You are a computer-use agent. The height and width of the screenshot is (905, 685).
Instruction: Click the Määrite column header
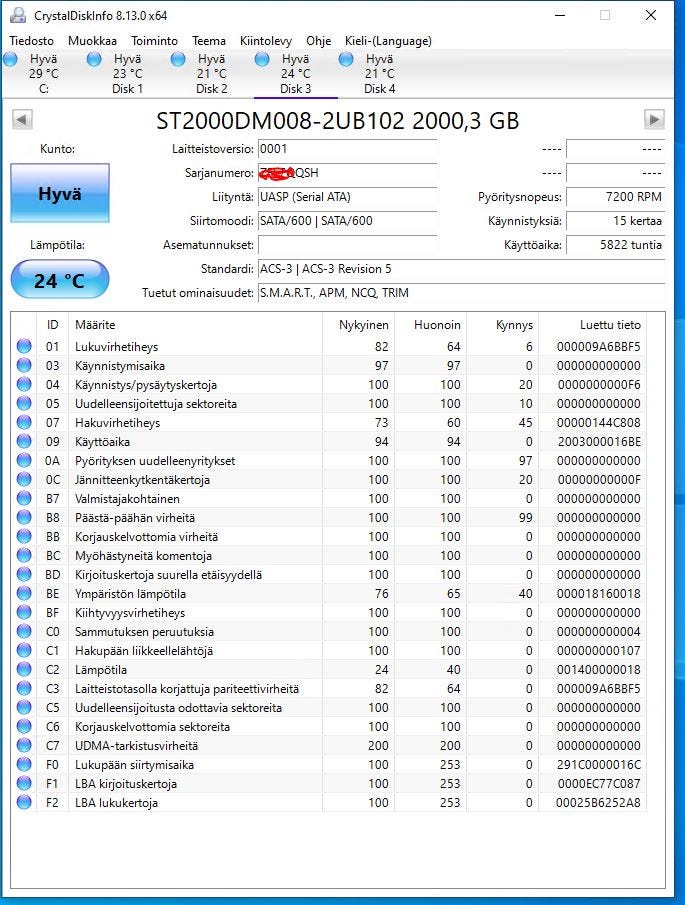point(195,325)
